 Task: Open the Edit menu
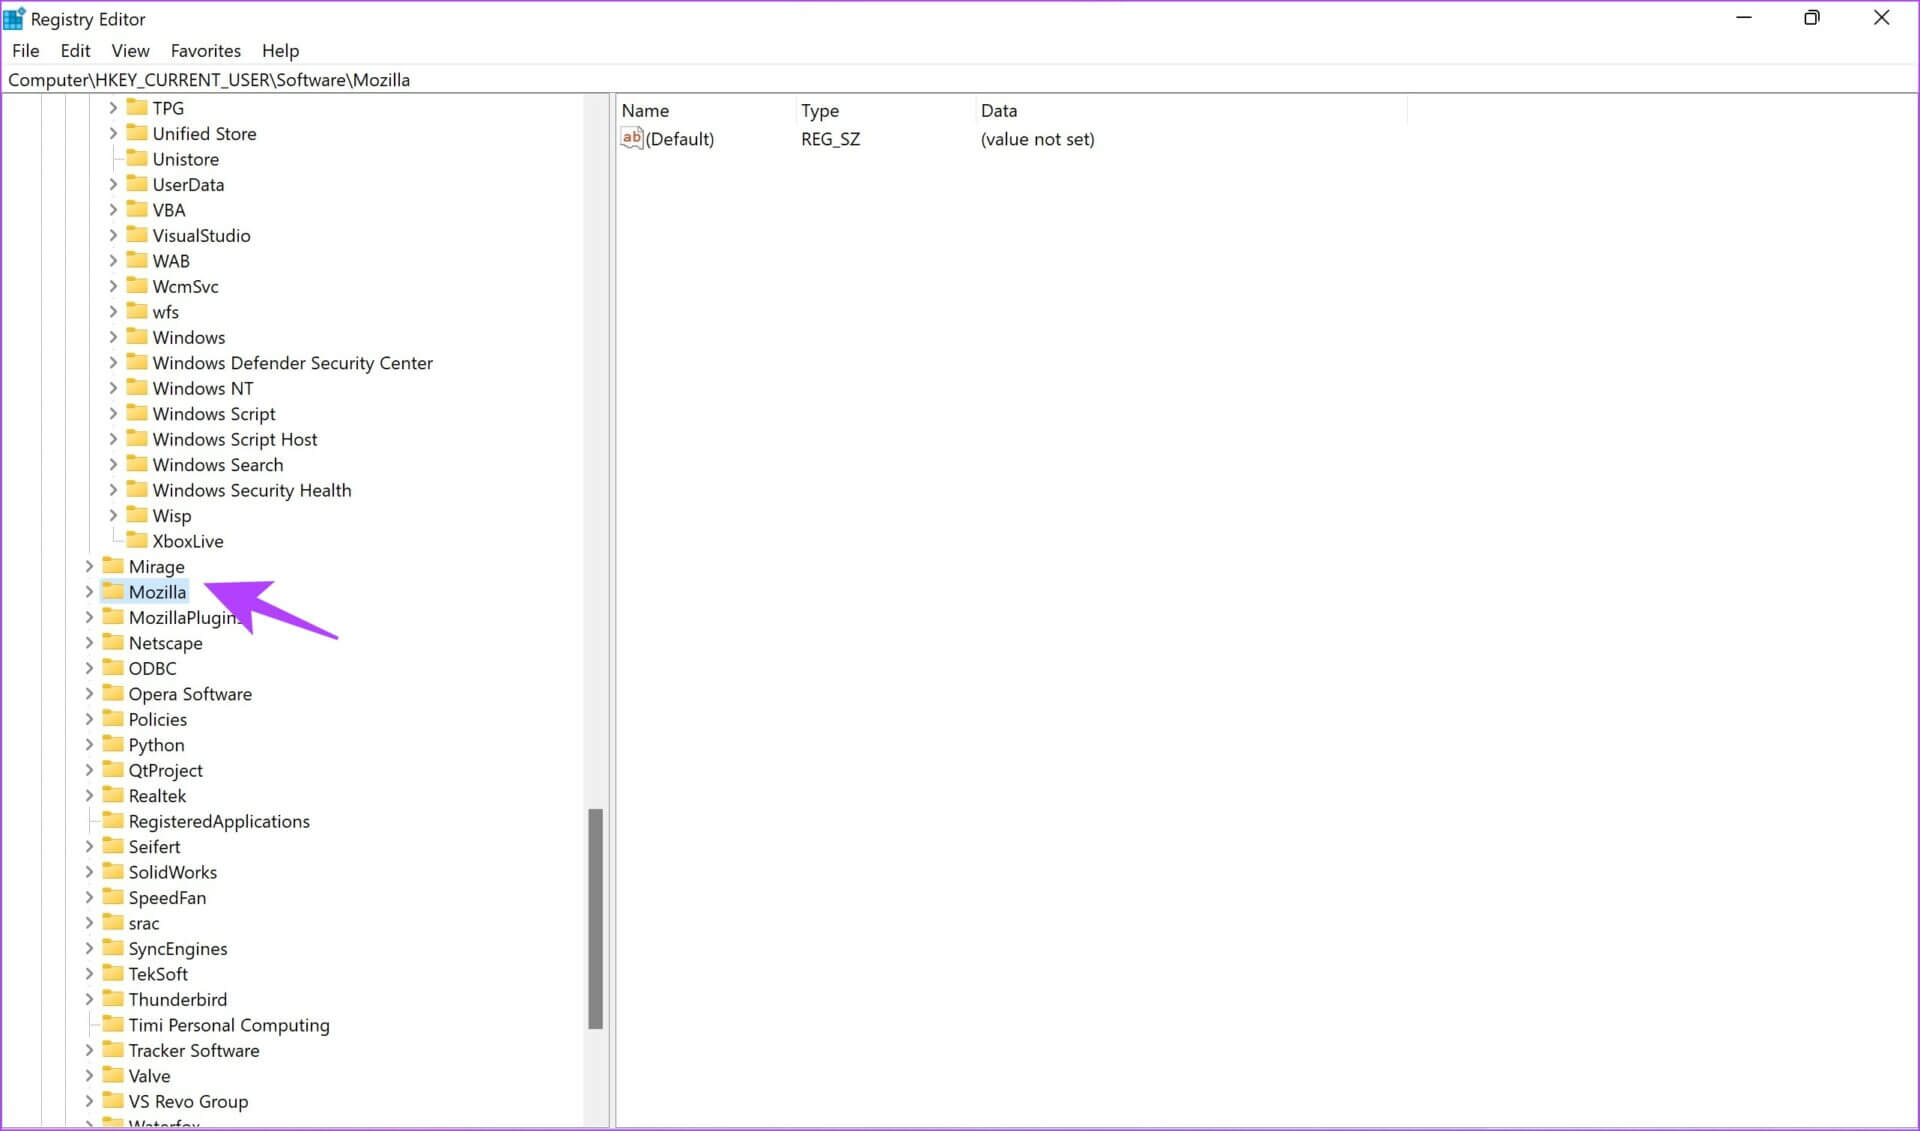coord(75,50)
